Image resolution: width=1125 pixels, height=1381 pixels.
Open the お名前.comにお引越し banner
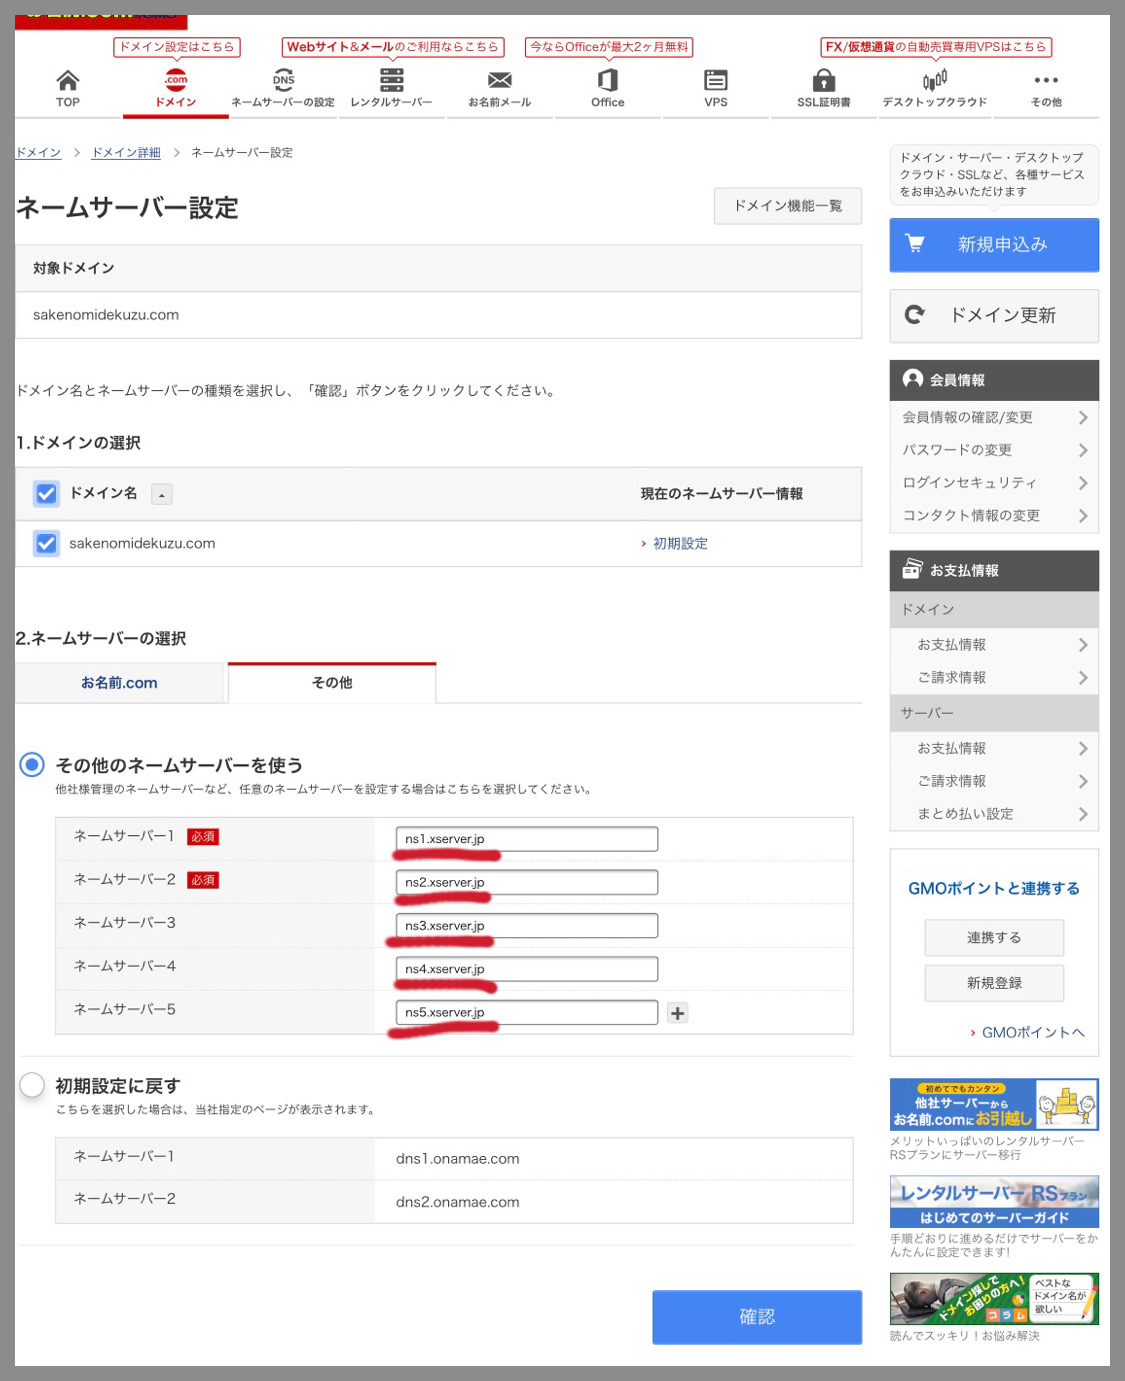[994, 1104]
